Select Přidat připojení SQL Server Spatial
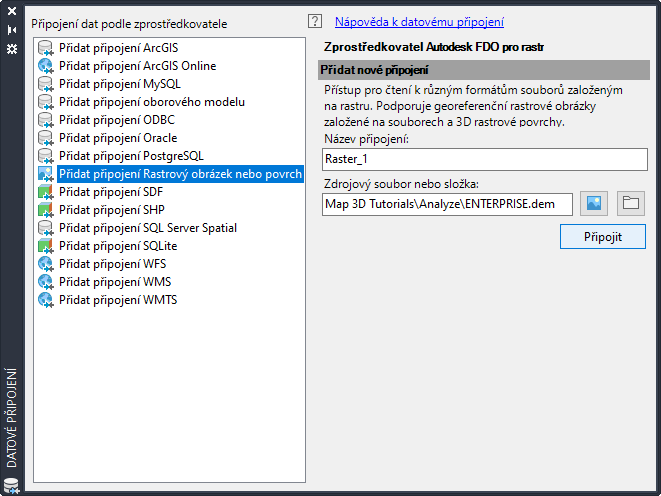 (x=147, y=228)
